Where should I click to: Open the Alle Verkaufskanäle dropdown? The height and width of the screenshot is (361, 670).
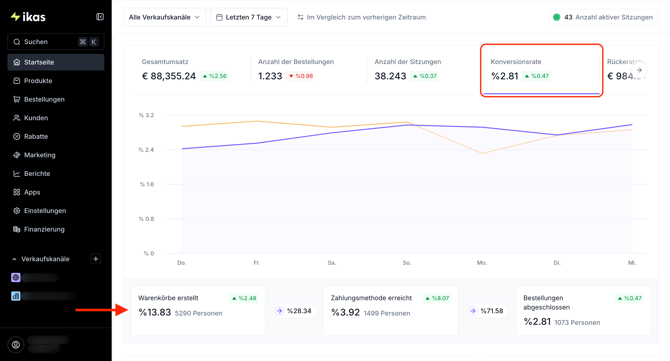pos(165,18)
